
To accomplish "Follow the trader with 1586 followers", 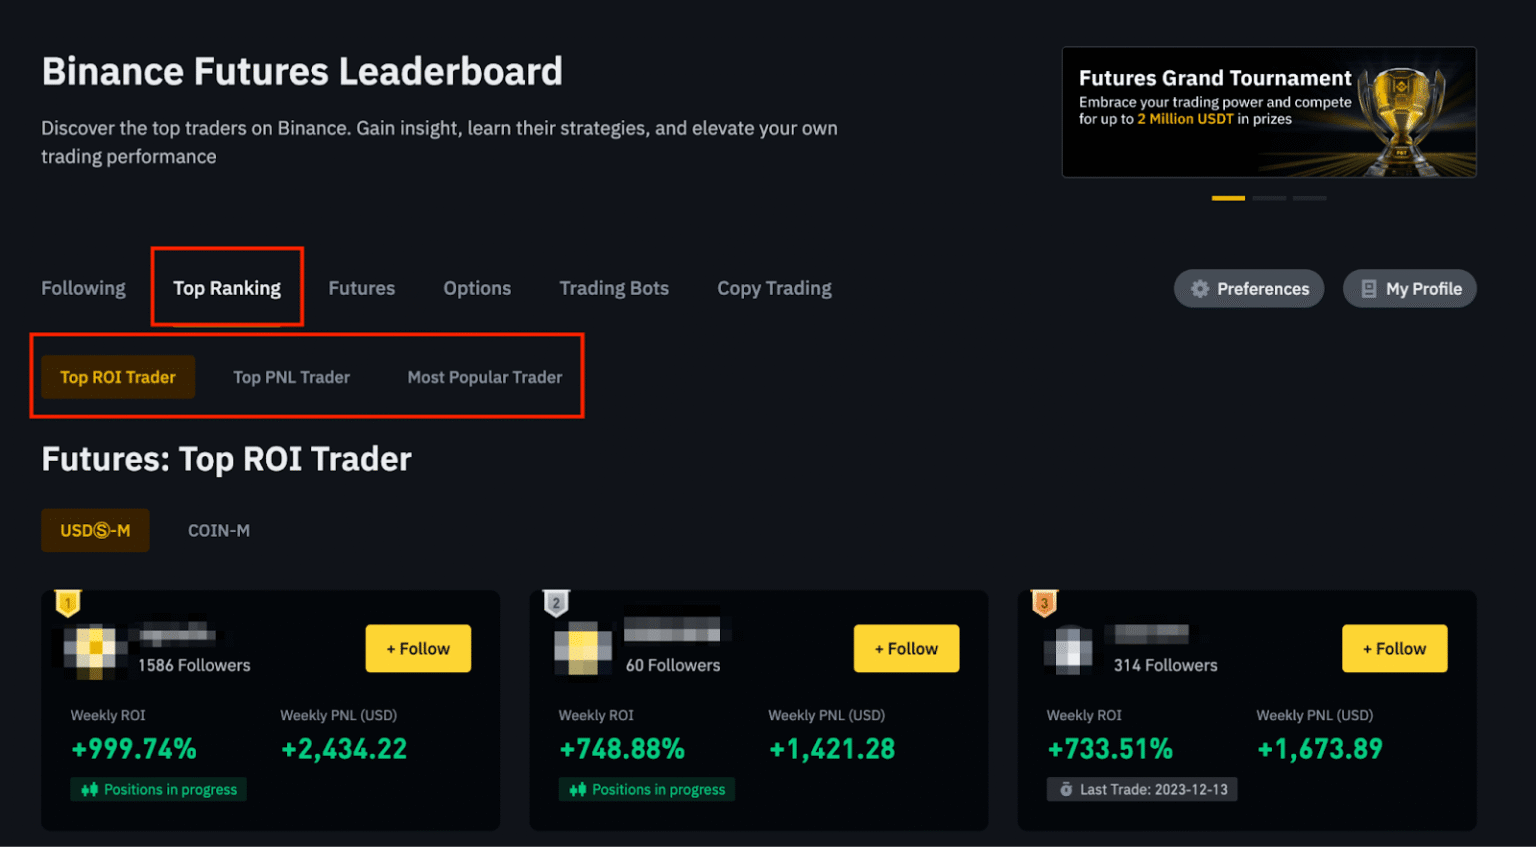I will (x=418, y=649).
